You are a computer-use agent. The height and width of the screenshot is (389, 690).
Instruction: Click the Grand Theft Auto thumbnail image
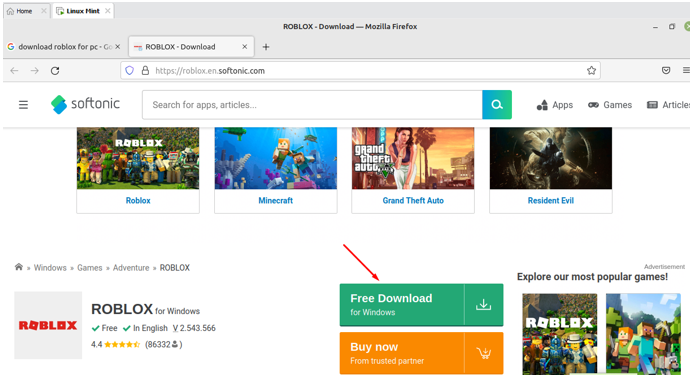pyautogui.click(x=413, y=158)
